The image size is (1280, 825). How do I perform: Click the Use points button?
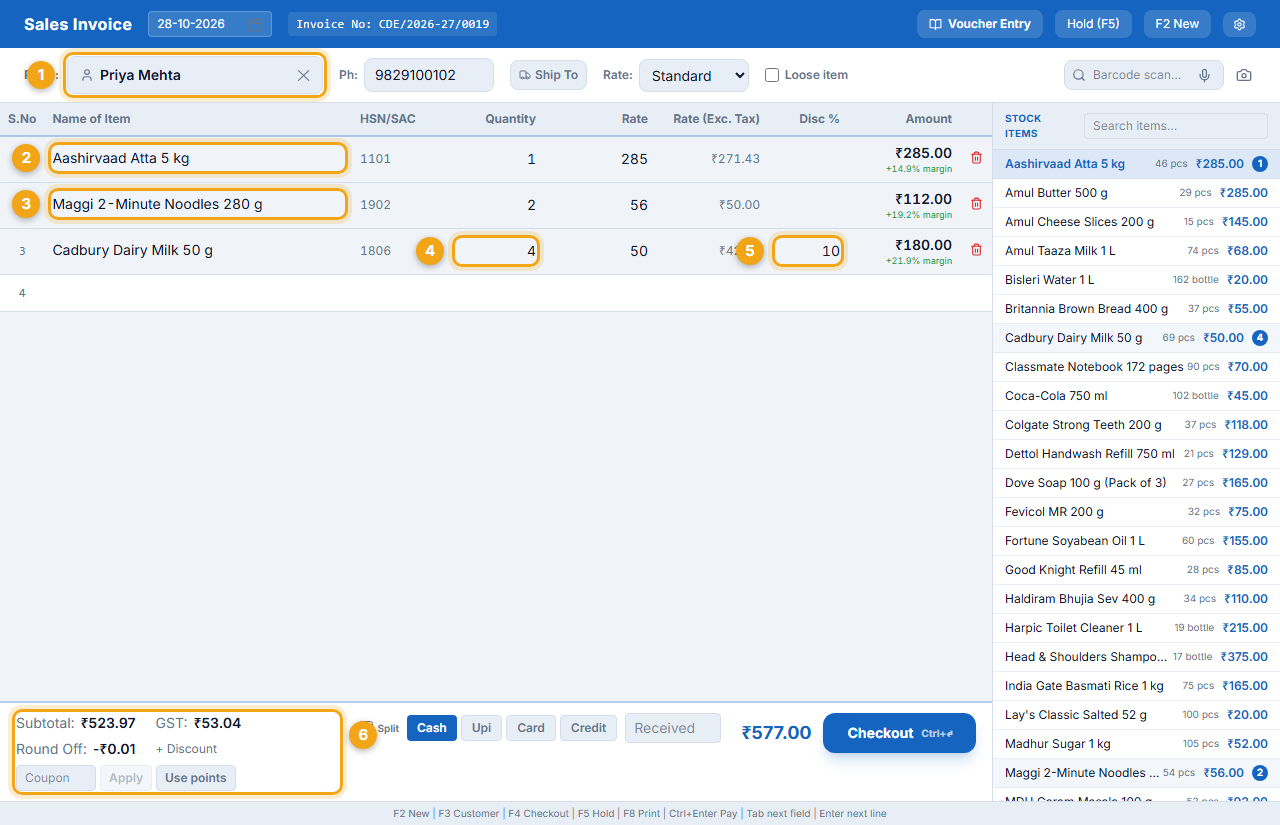click(196, 778)
